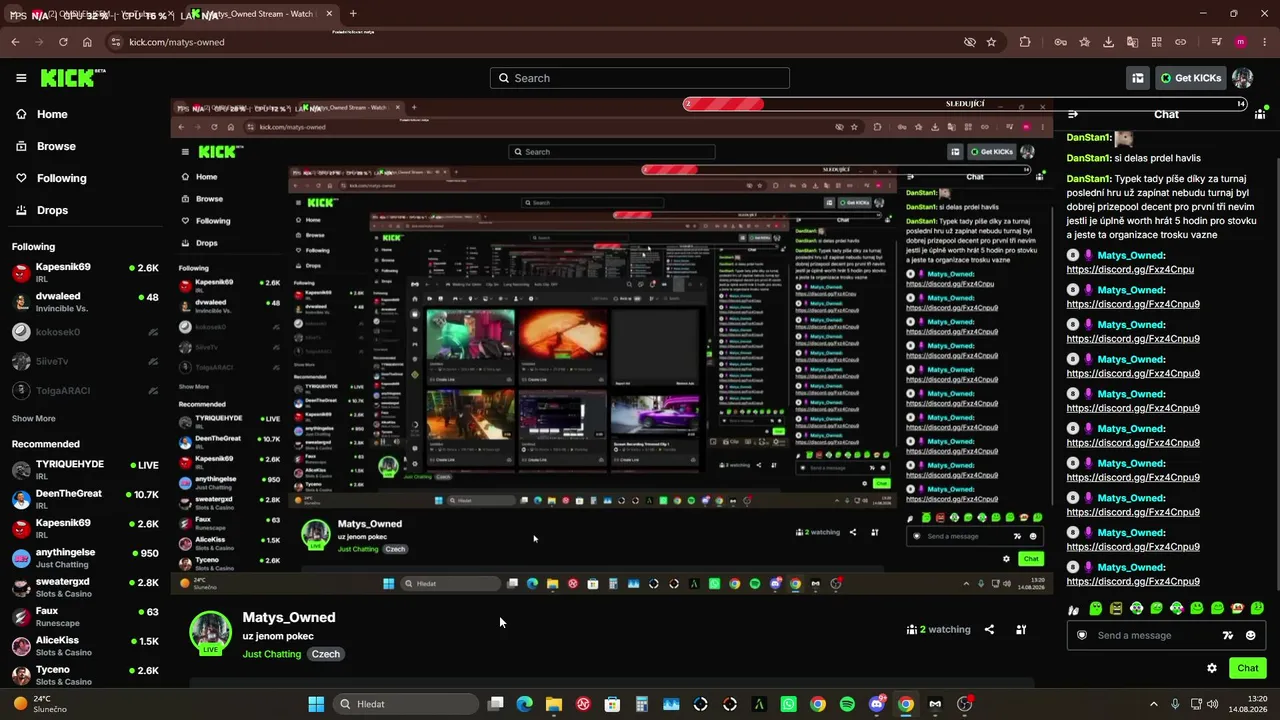1280x720 pixels.
Task: Send message with the green Chat button
Action: (x=1248, y=668)
